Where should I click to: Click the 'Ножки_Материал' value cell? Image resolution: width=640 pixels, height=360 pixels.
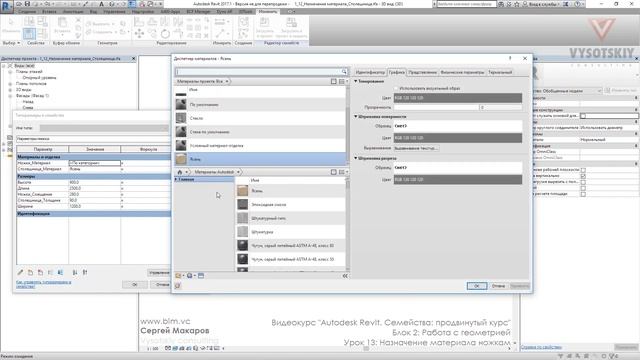[x=95, y=163]
